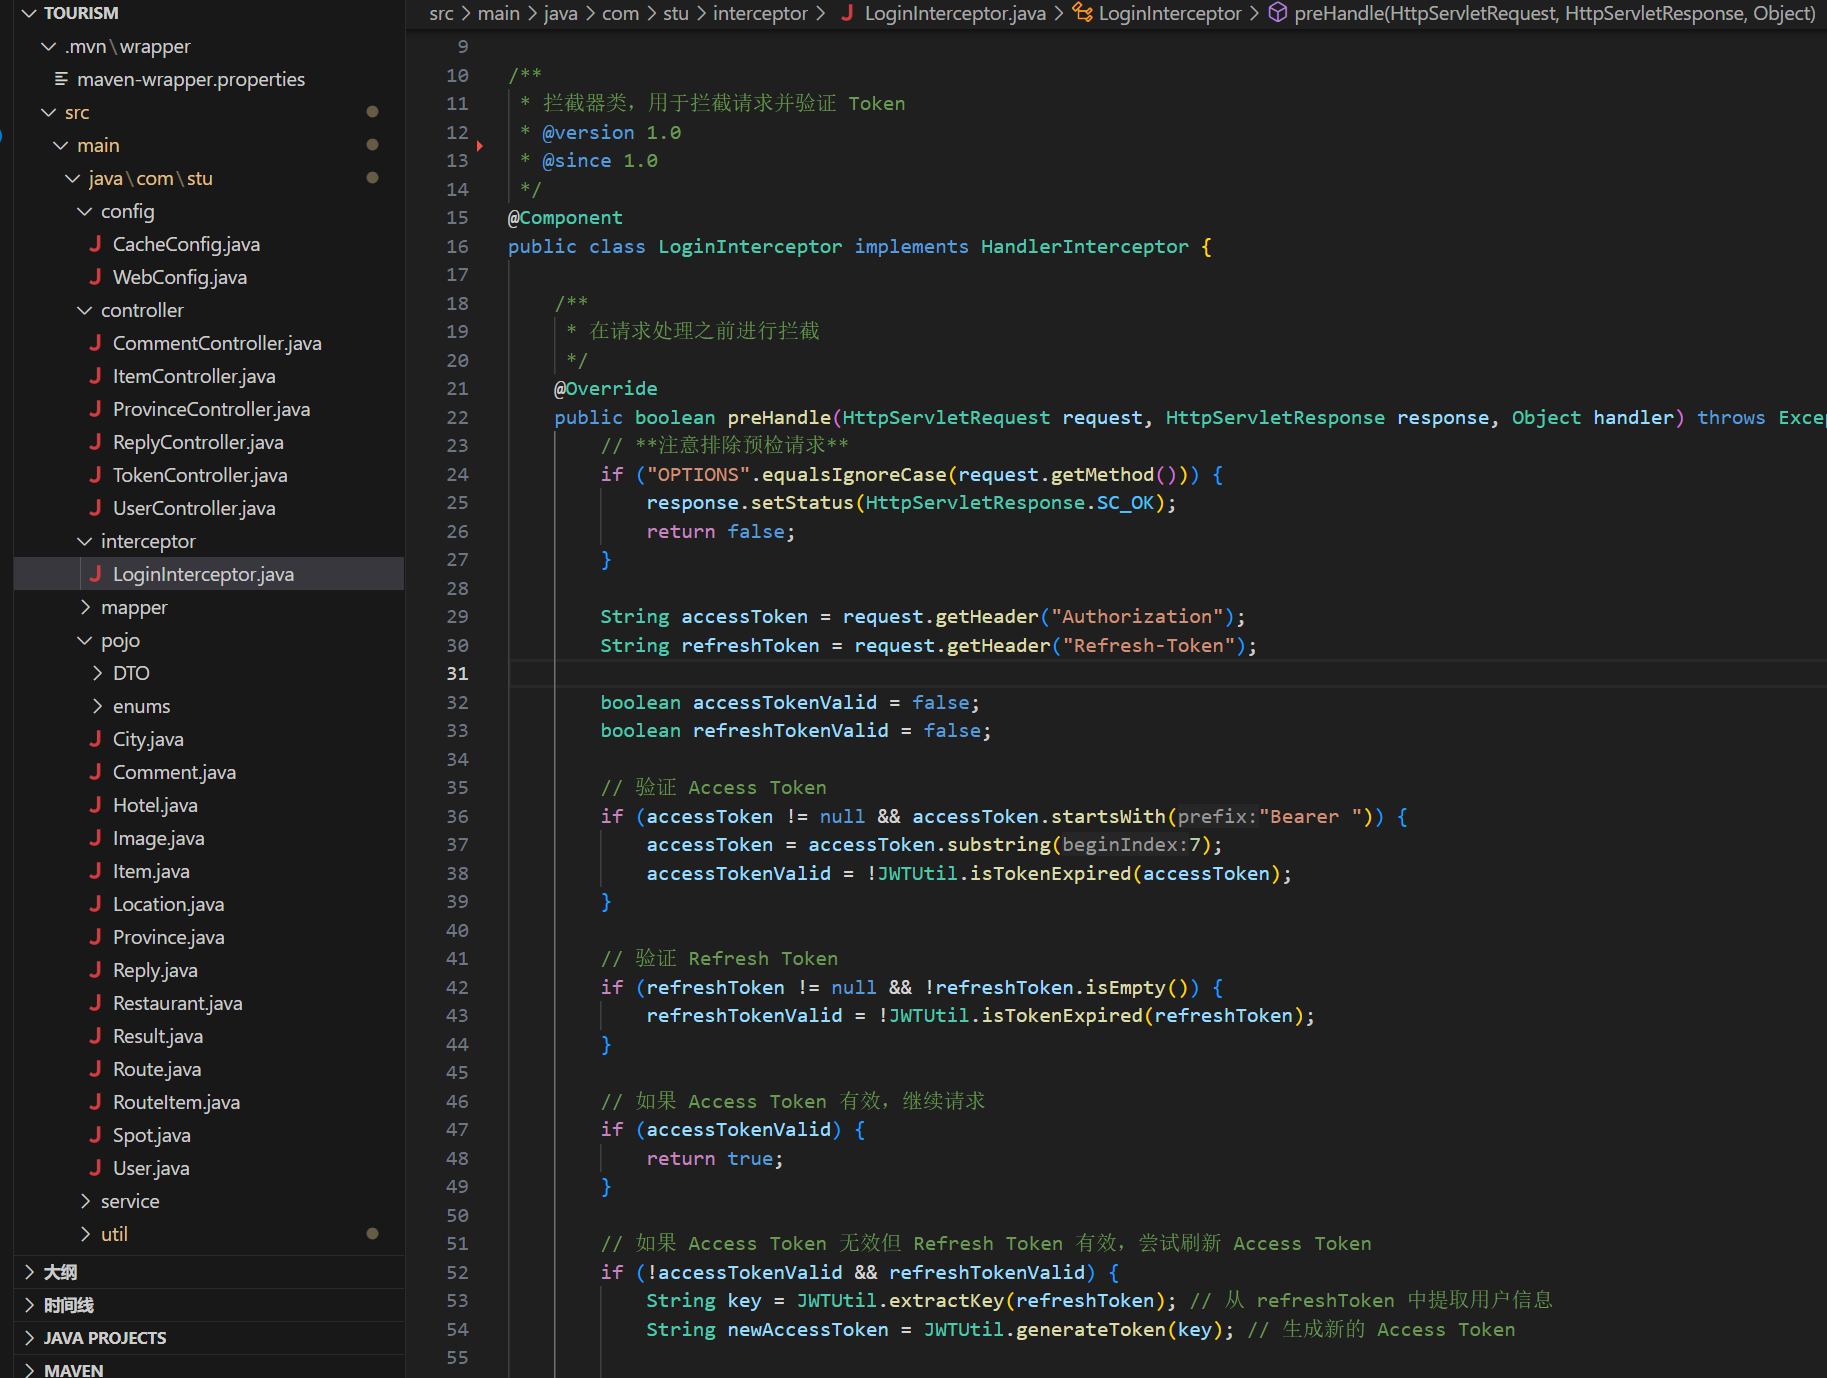
Task: Click the Java icon next to UserController.java
Action: click(96, 508)
